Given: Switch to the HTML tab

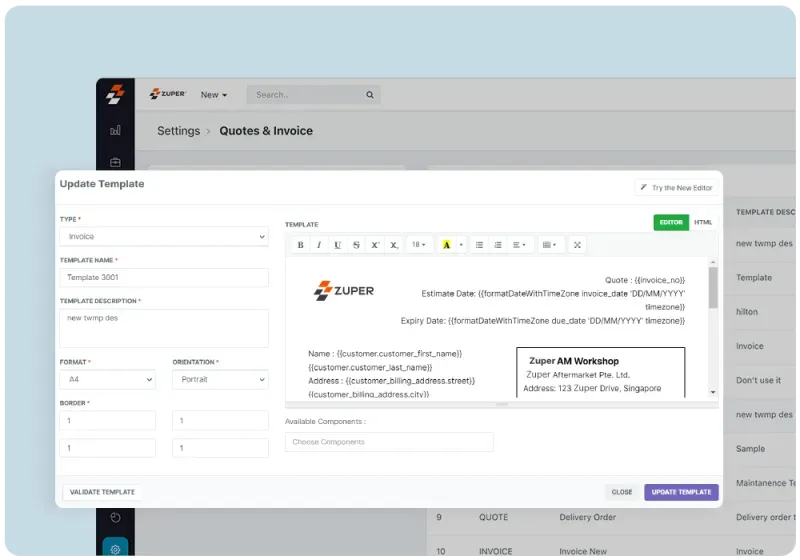Looking at the screenshot, I should click(x=703, y=222).
